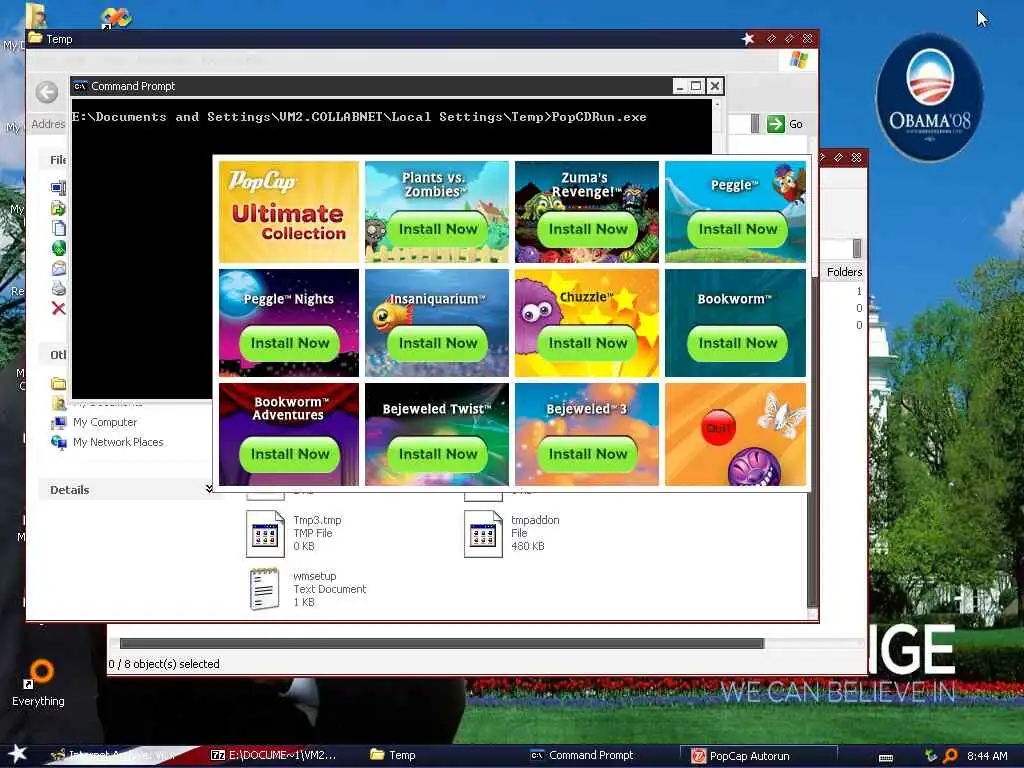
Task: Open the star Start button on taskbar
Action: coord(18,754)
